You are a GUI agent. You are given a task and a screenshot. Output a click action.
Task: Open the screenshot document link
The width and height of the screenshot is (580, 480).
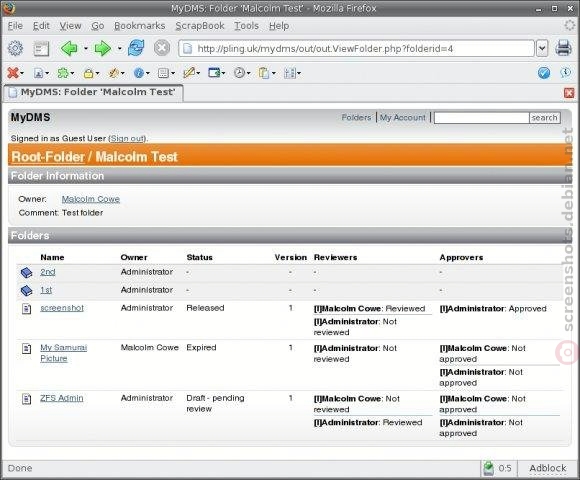(62, 308)
